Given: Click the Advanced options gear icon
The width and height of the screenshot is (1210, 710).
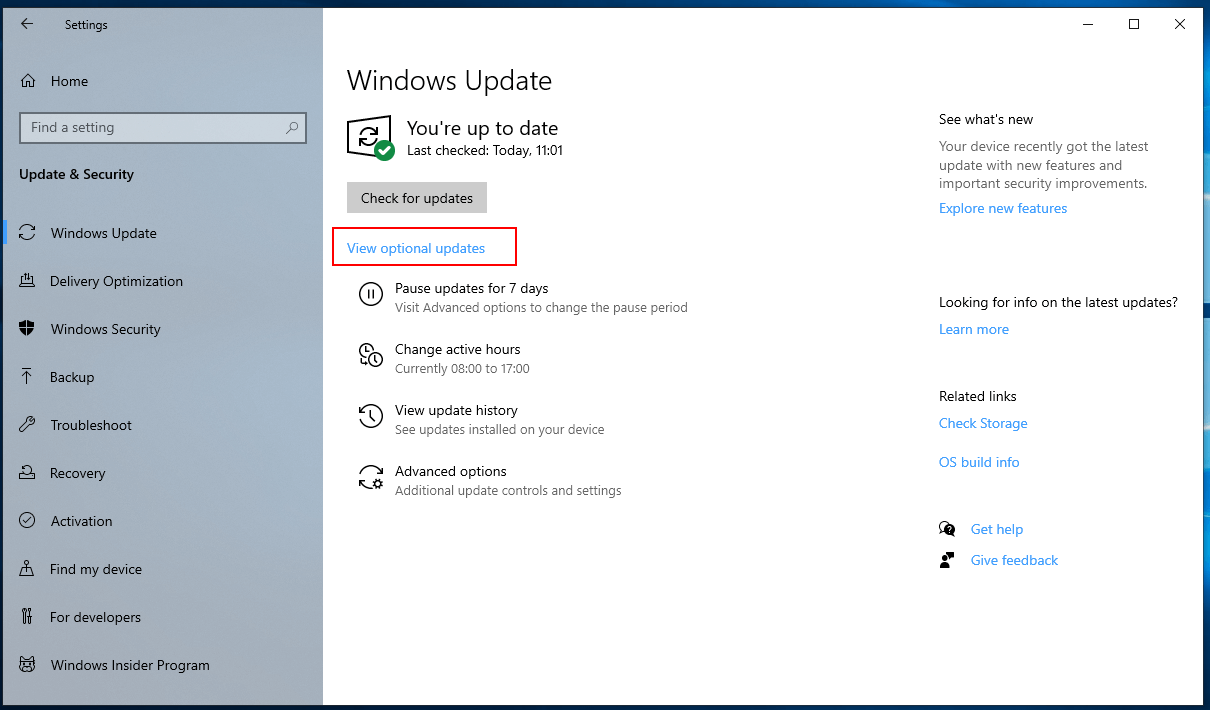Looking at the screenshot, I should tap(370, 477).
